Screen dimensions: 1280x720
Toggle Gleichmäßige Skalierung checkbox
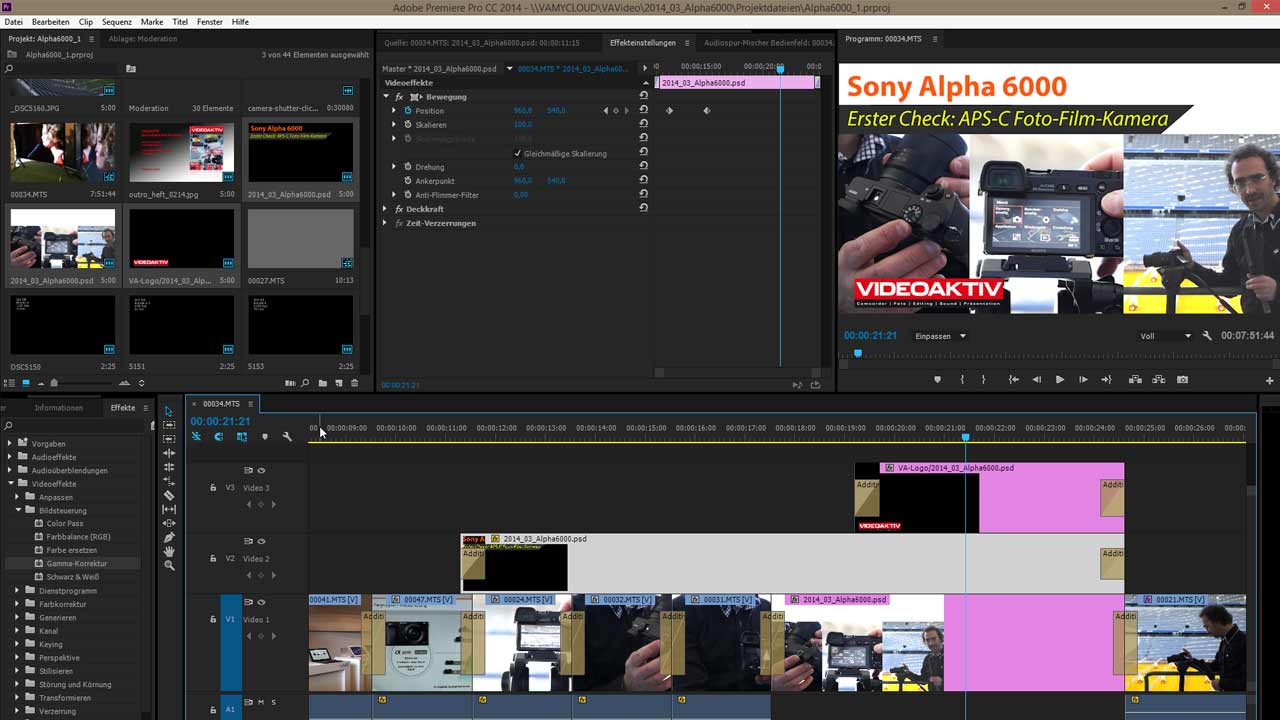(x=517, y=153)
